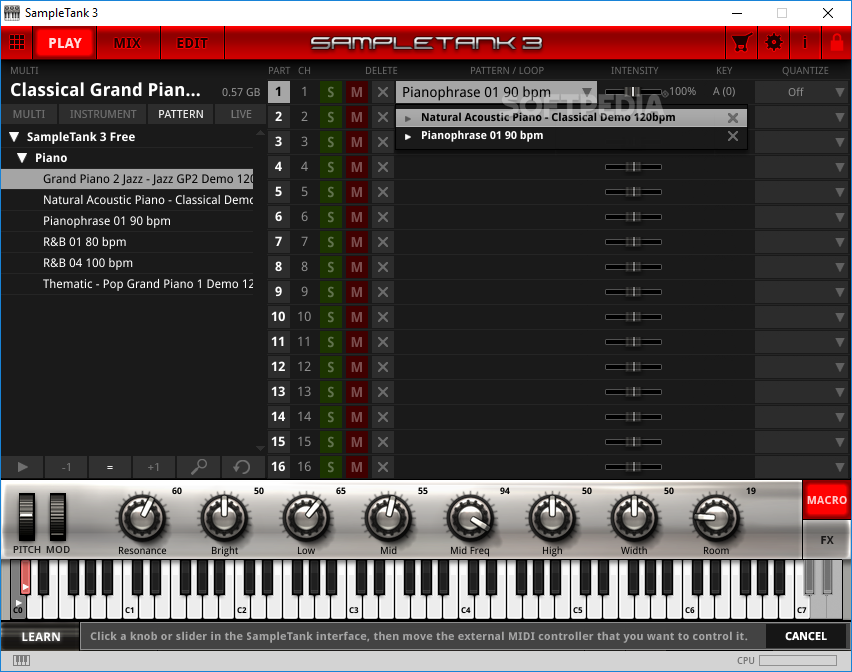Solo part 3
The height and width of the screenshot is (672, 852).
tap(330, 142)
